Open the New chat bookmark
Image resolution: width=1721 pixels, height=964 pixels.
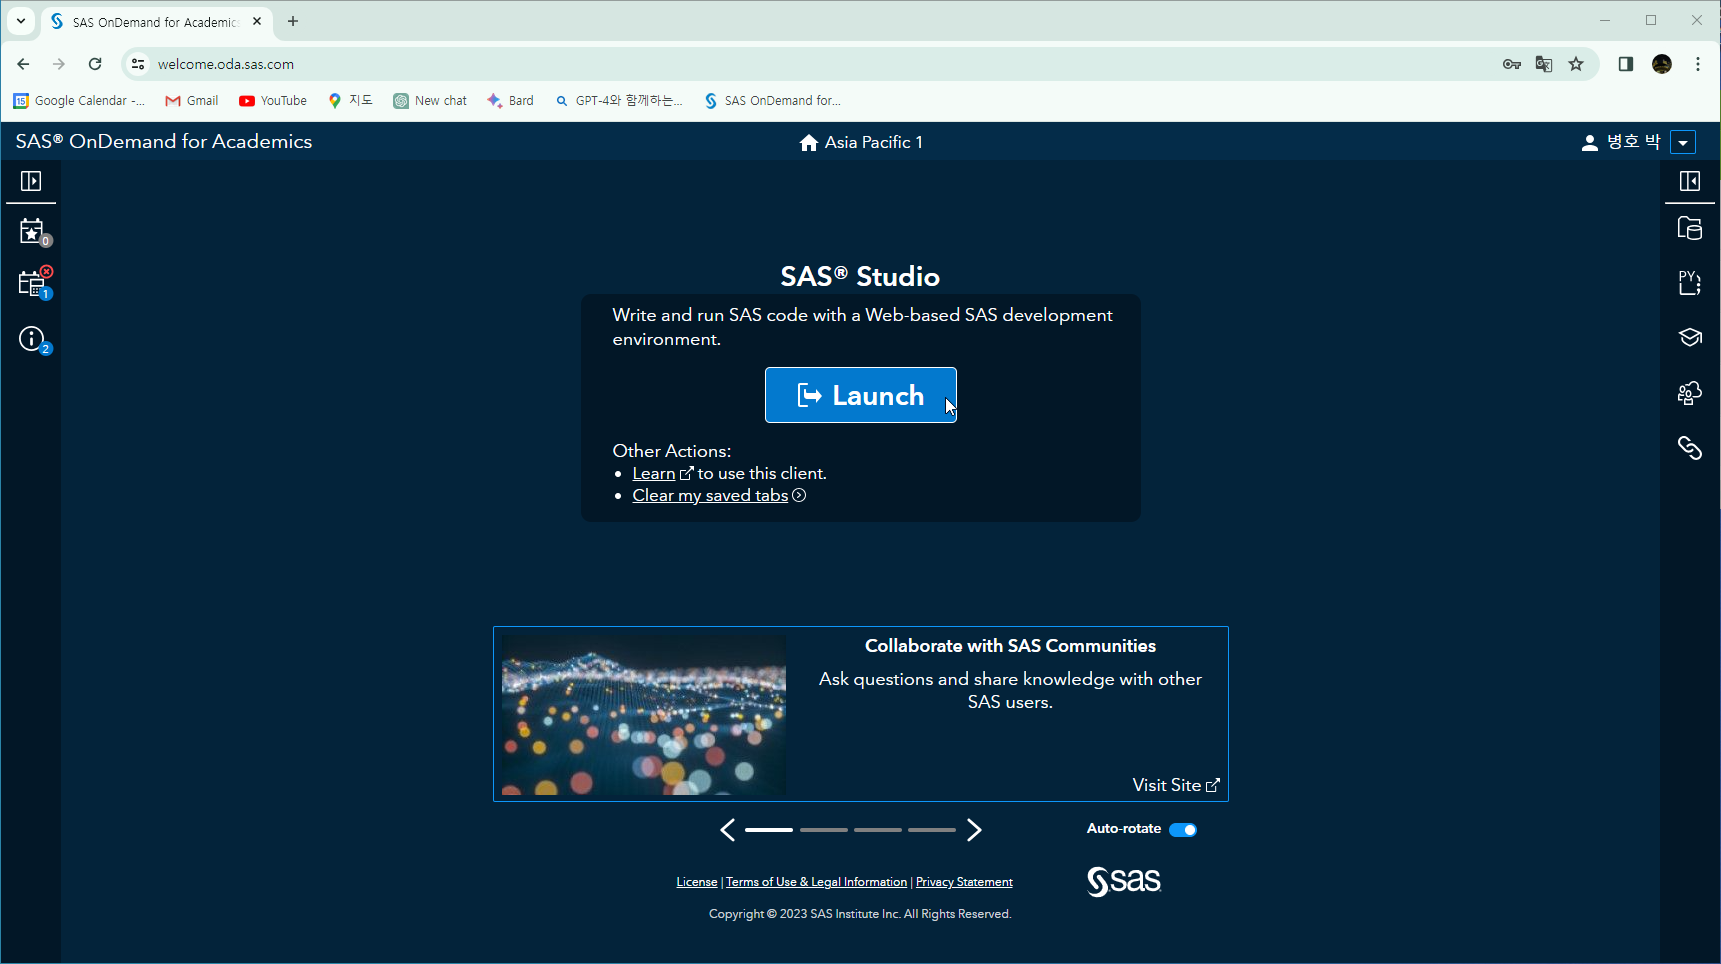point(430,100)
